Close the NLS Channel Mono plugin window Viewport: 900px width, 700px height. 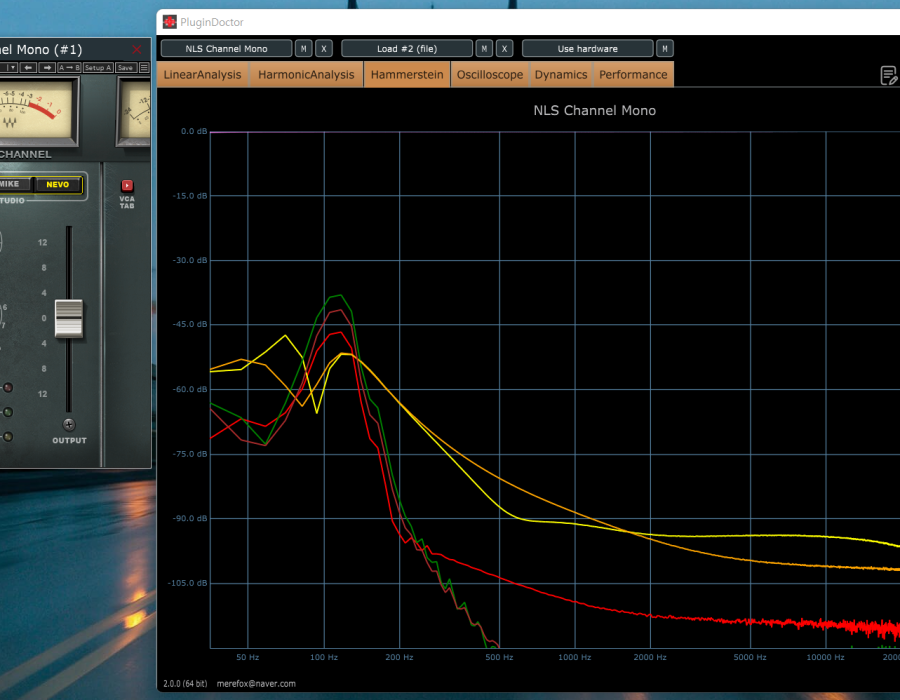137,49
